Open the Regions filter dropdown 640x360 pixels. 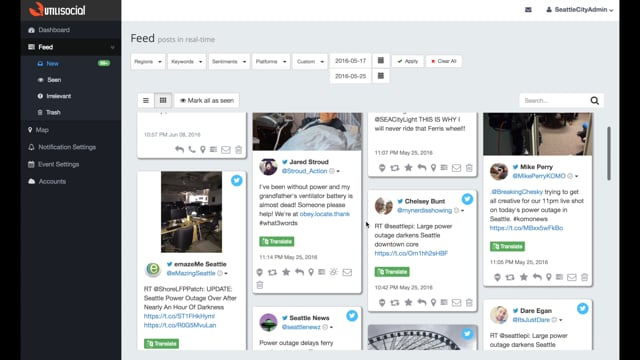click(148, 62)
